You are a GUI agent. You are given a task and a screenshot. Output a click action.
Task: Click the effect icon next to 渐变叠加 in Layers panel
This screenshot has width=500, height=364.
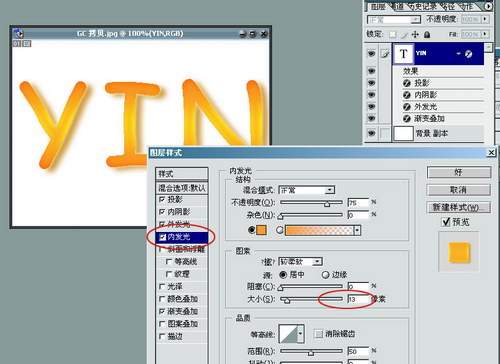407,119
